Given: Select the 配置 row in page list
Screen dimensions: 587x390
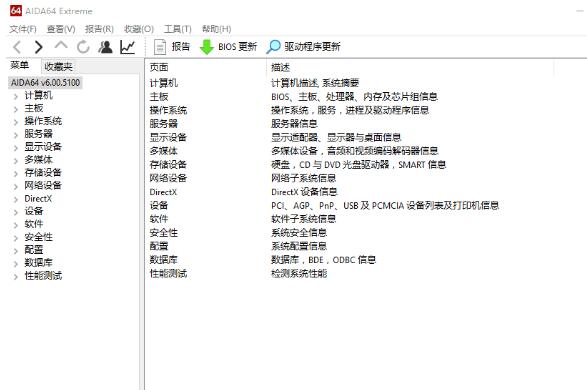Looking at the screenshot, I should [x=159, y=246].
